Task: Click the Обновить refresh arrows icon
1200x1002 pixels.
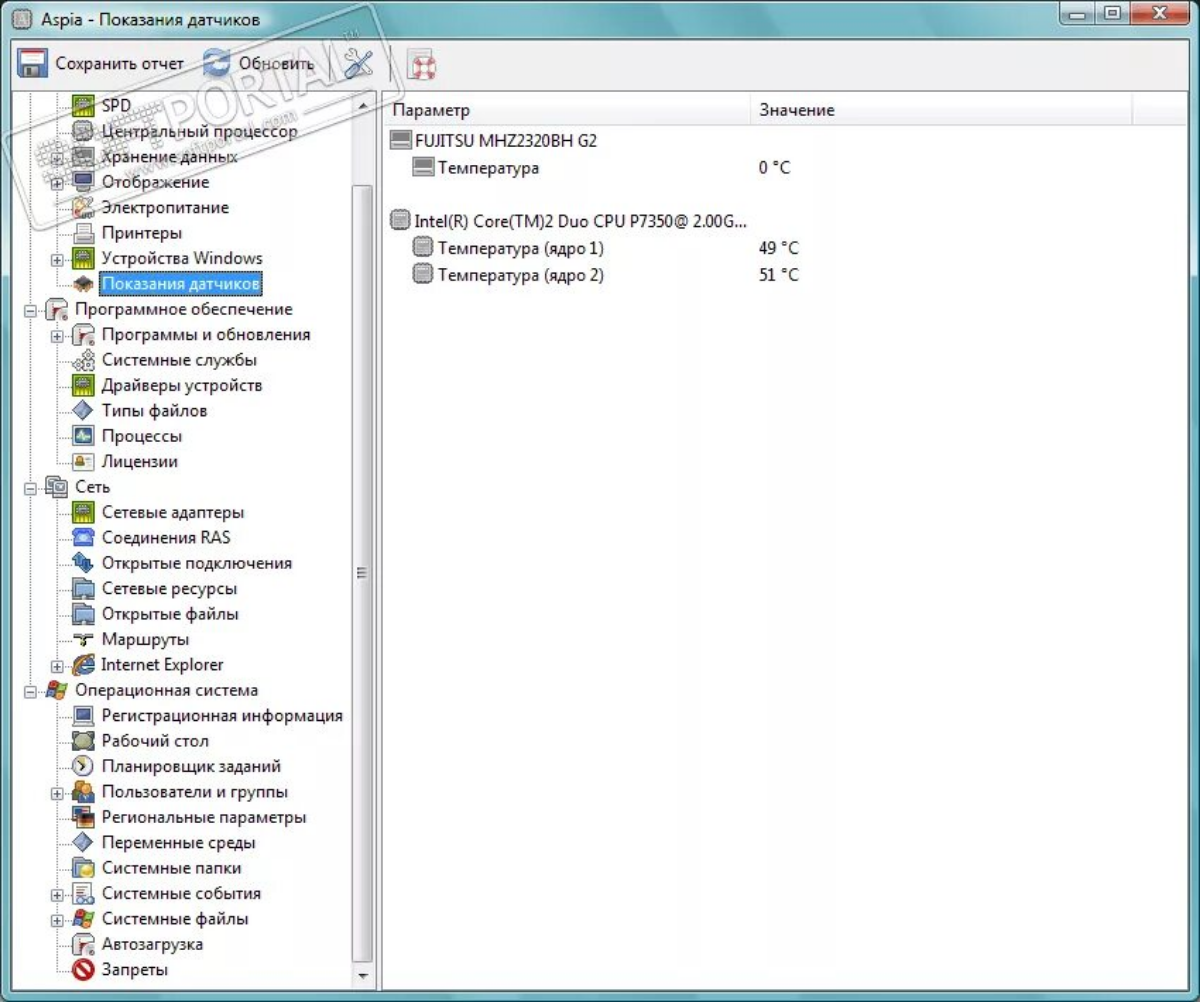Action: (216, 64)
